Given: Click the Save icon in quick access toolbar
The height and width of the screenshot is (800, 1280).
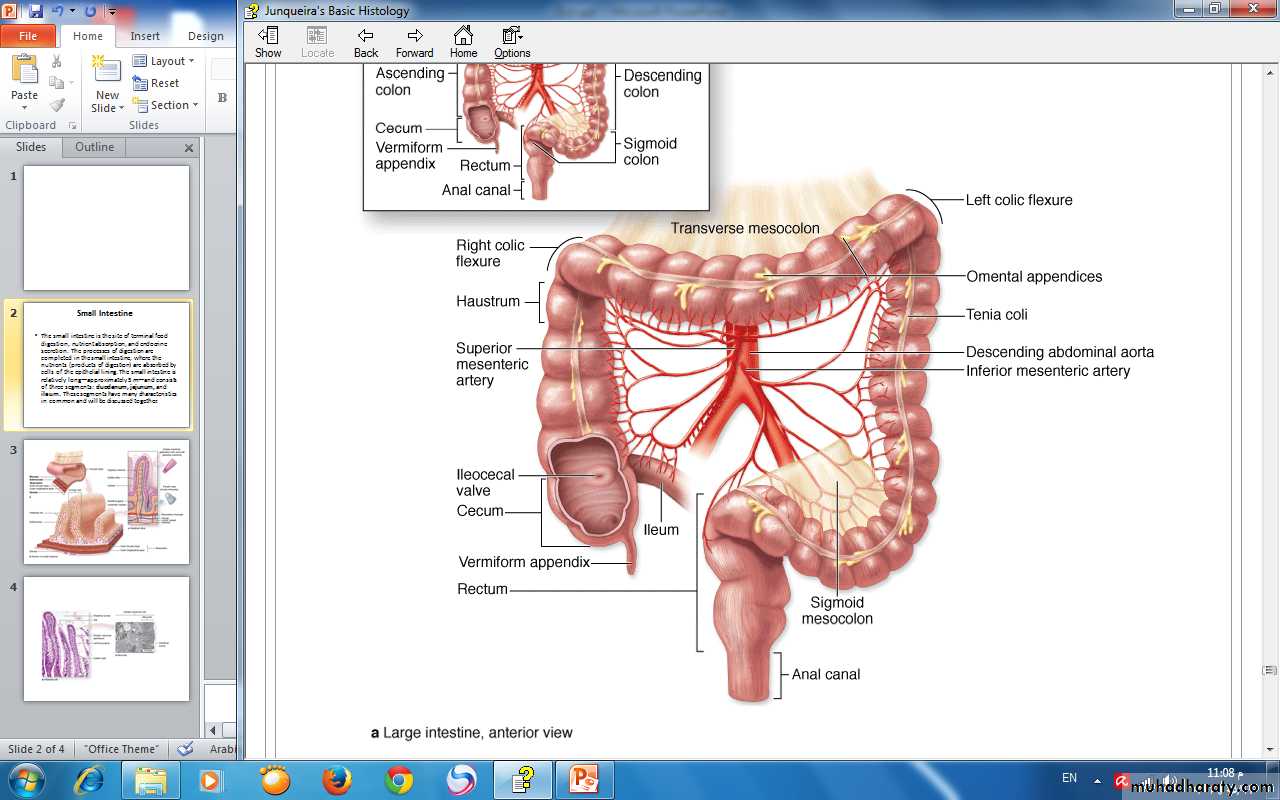Looking at the screenshot, I should 36,12.
